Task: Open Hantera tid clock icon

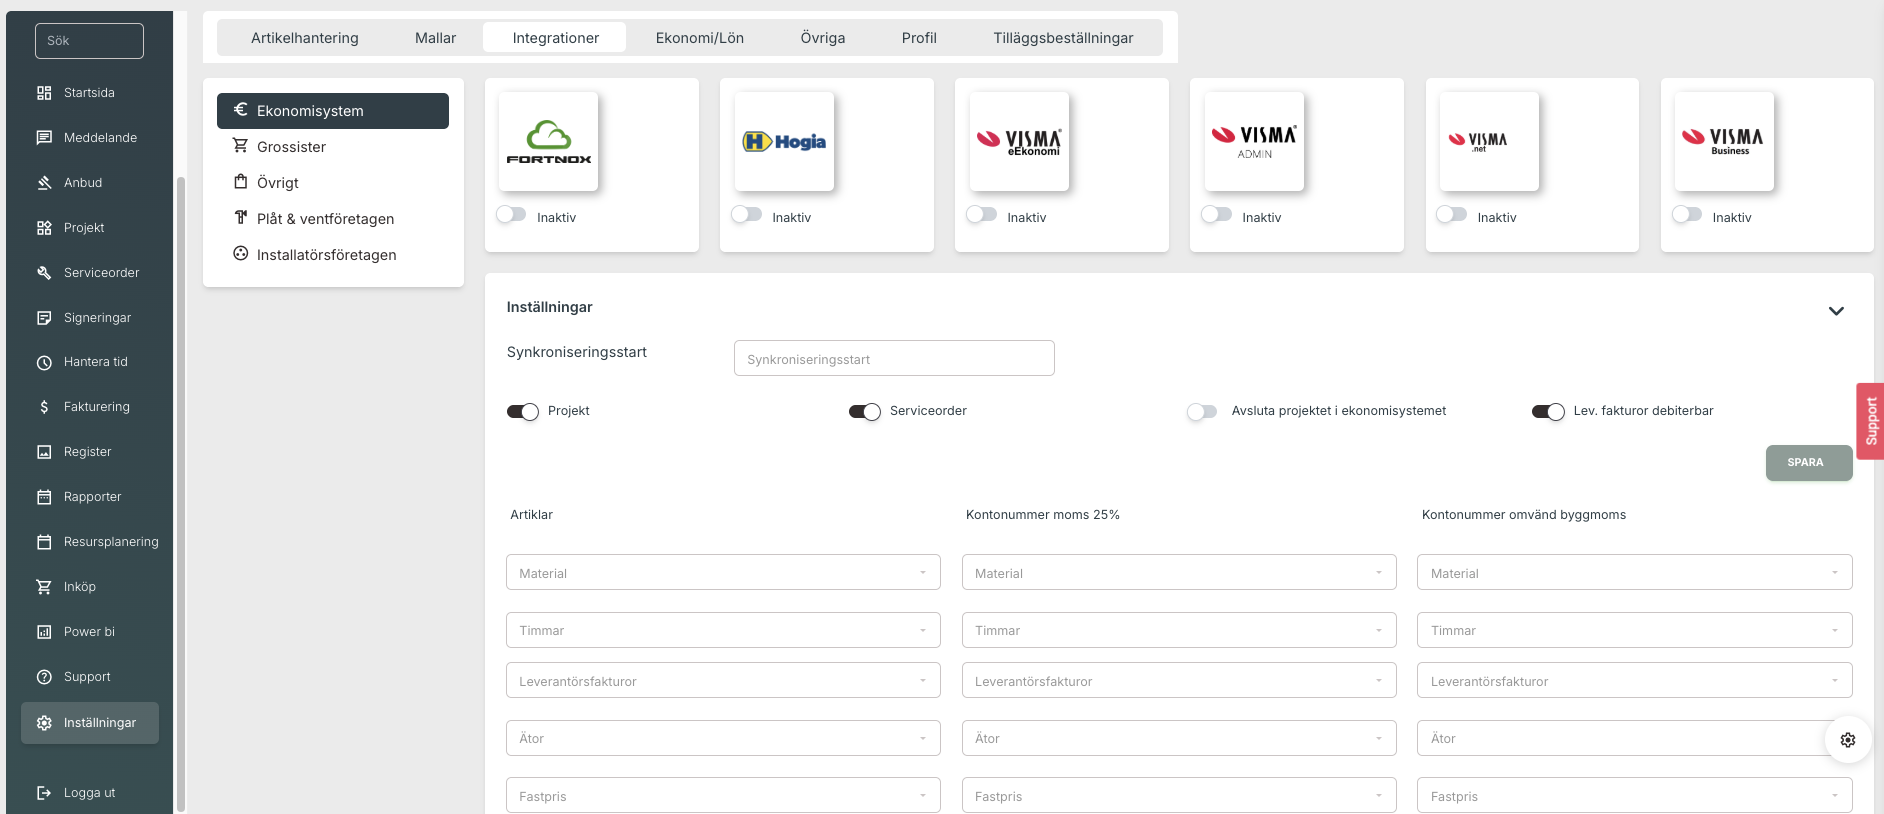Action: click(x=44, y=362)
